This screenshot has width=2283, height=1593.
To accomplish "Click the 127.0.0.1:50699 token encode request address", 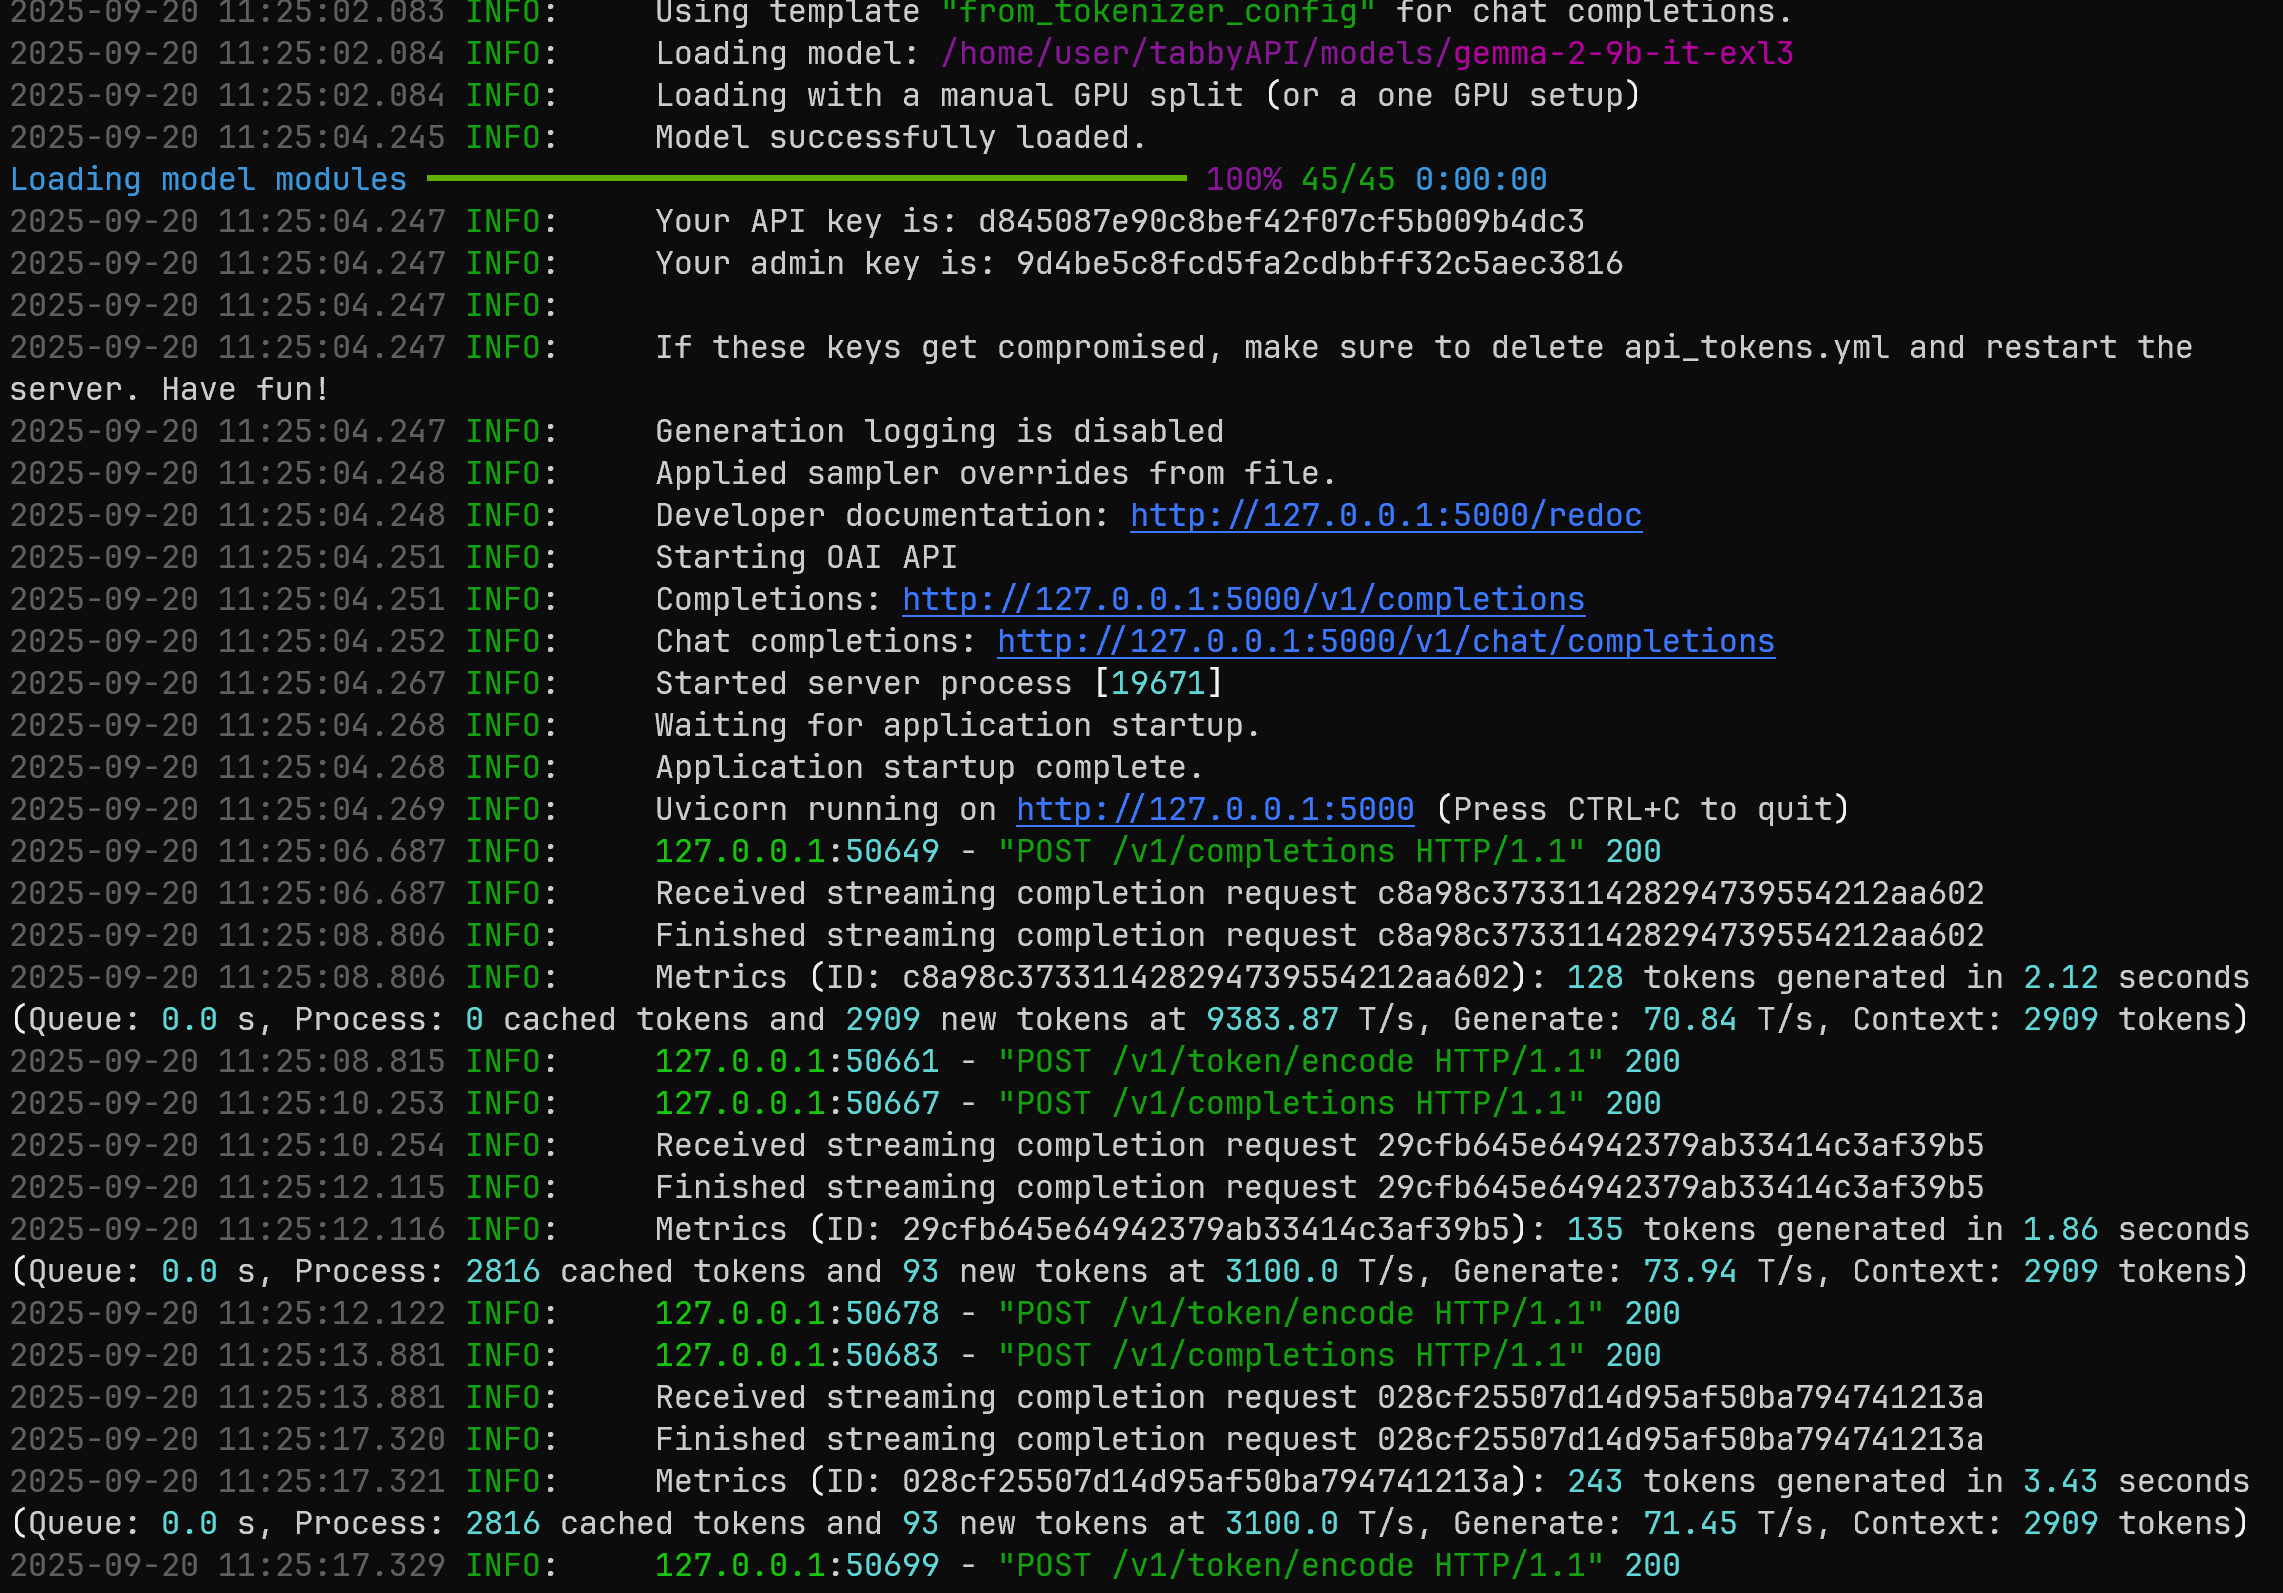I will 796,1565.
